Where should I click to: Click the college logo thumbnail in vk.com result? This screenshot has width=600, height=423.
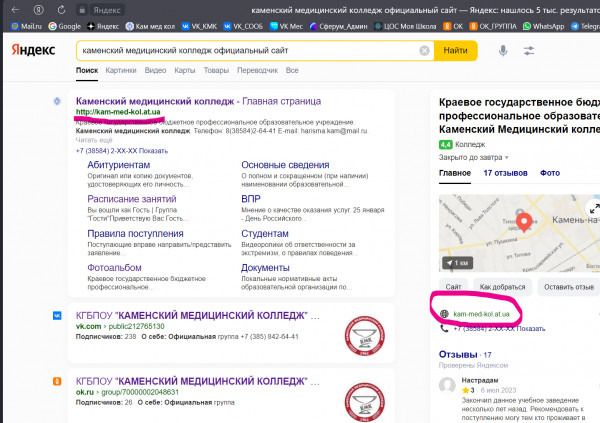[365, 336]
